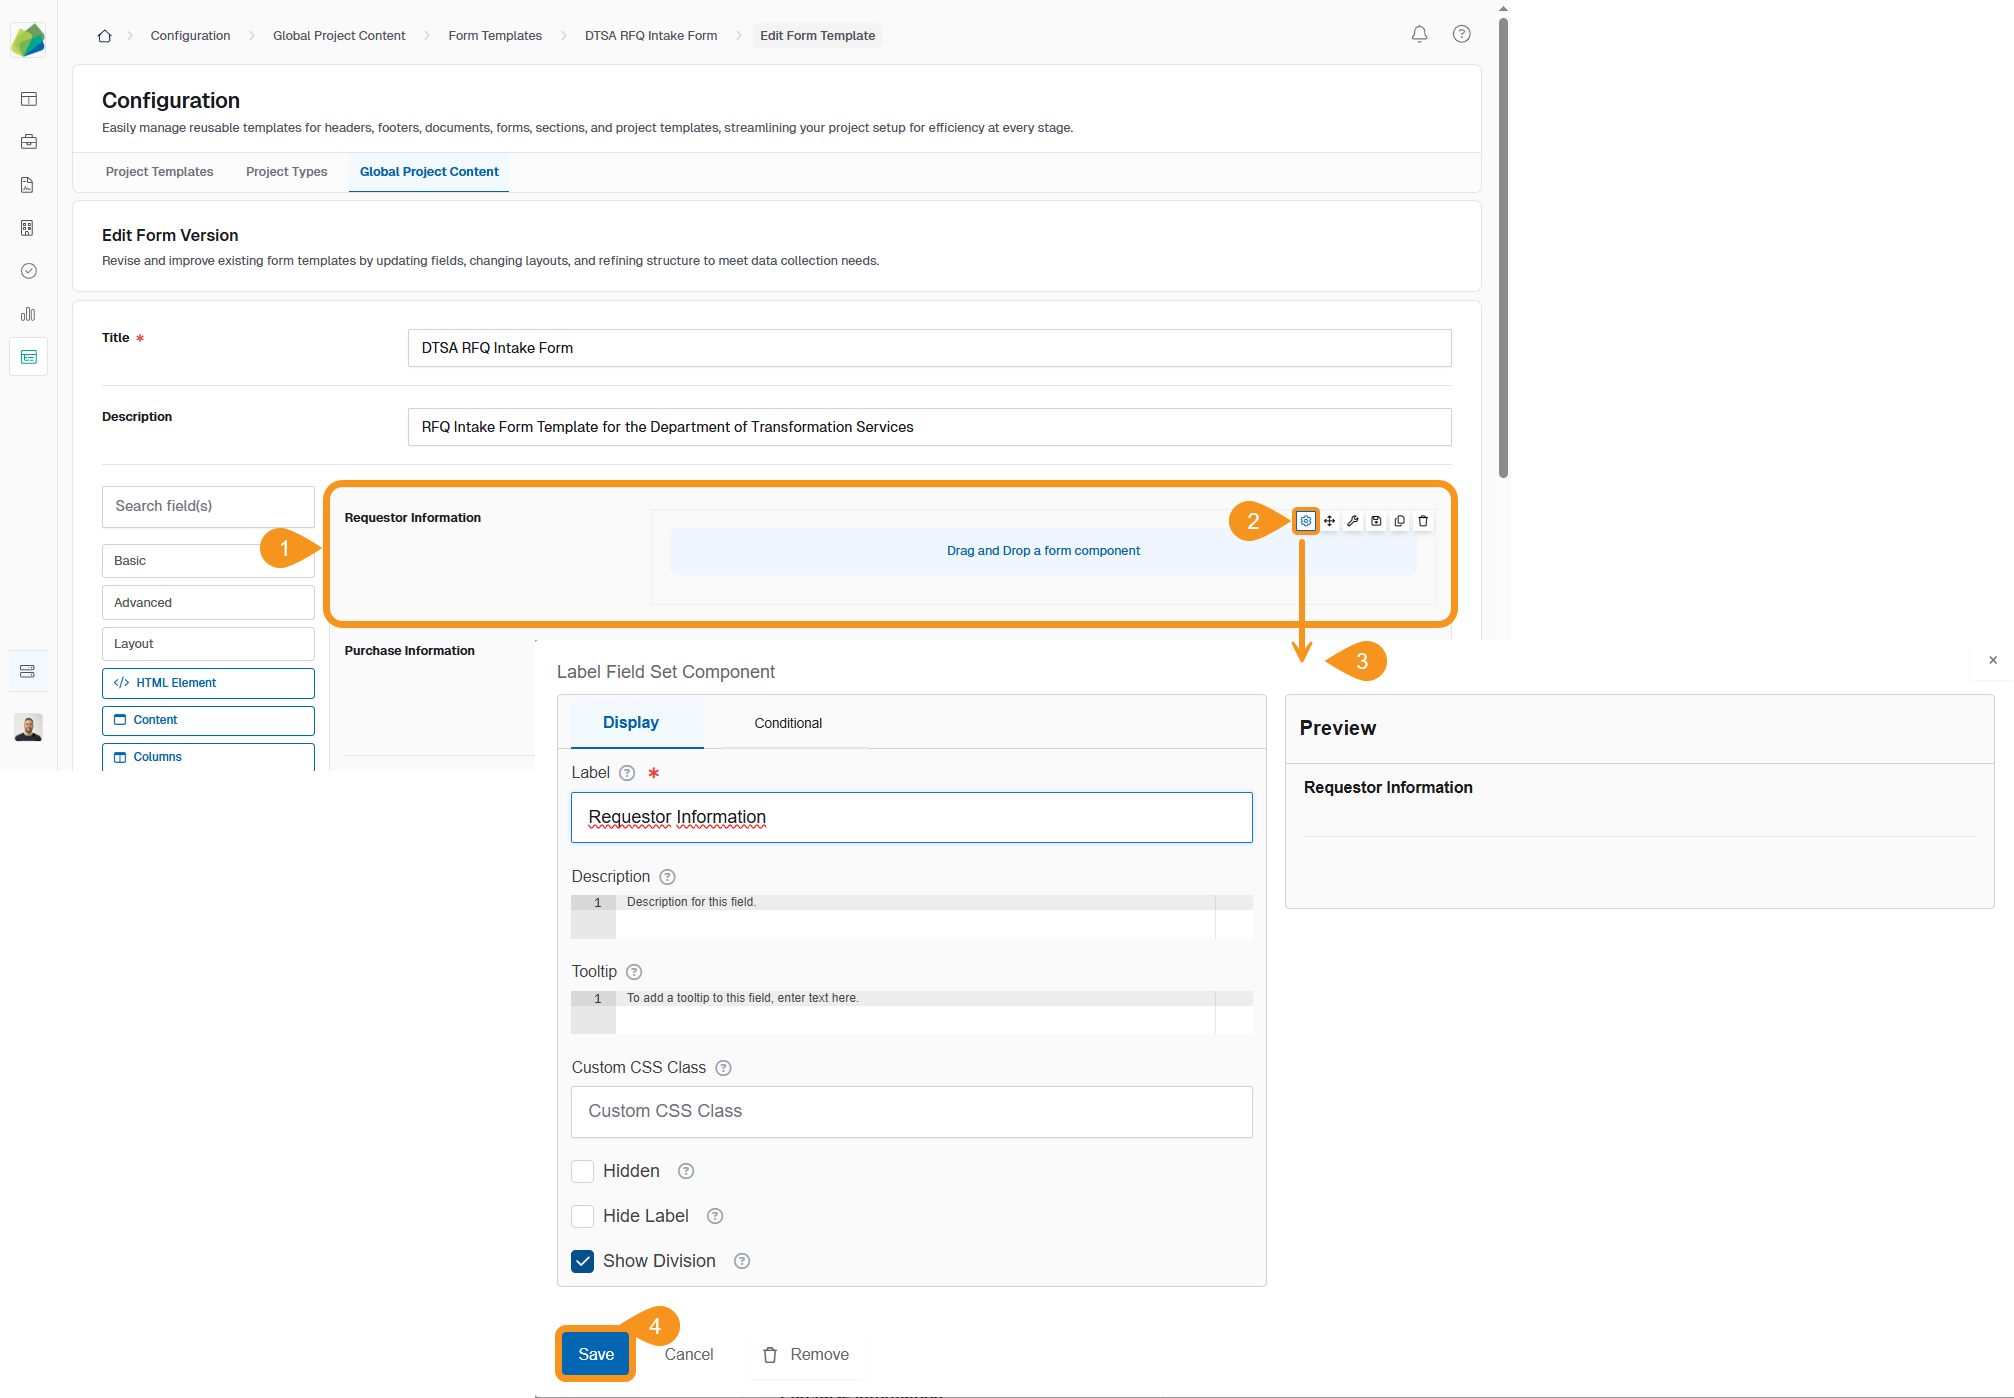Click the Label help question icon
The height and width of the screenshot is (1398, 2014).
(x=627, y=773)
